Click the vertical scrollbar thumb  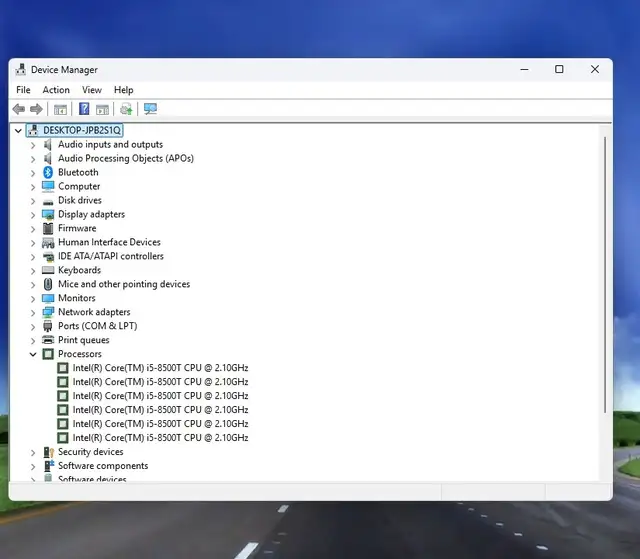point(605,275)
